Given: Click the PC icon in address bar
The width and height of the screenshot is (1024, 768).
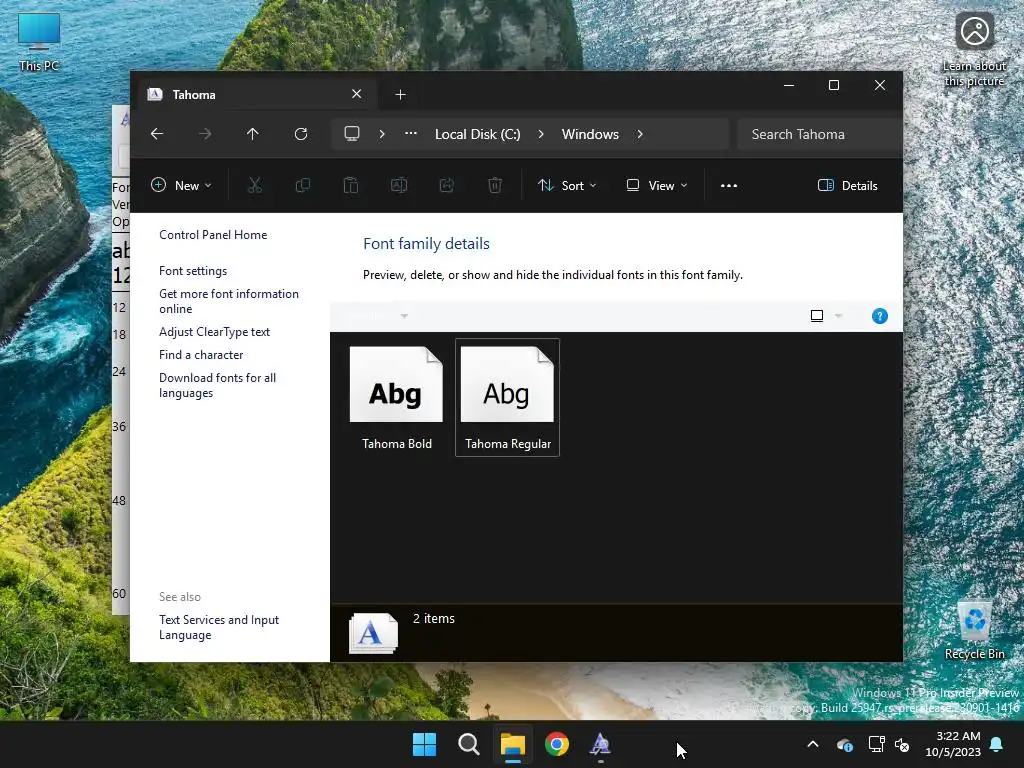Looking at the screenshot, I should pos(352,134).
